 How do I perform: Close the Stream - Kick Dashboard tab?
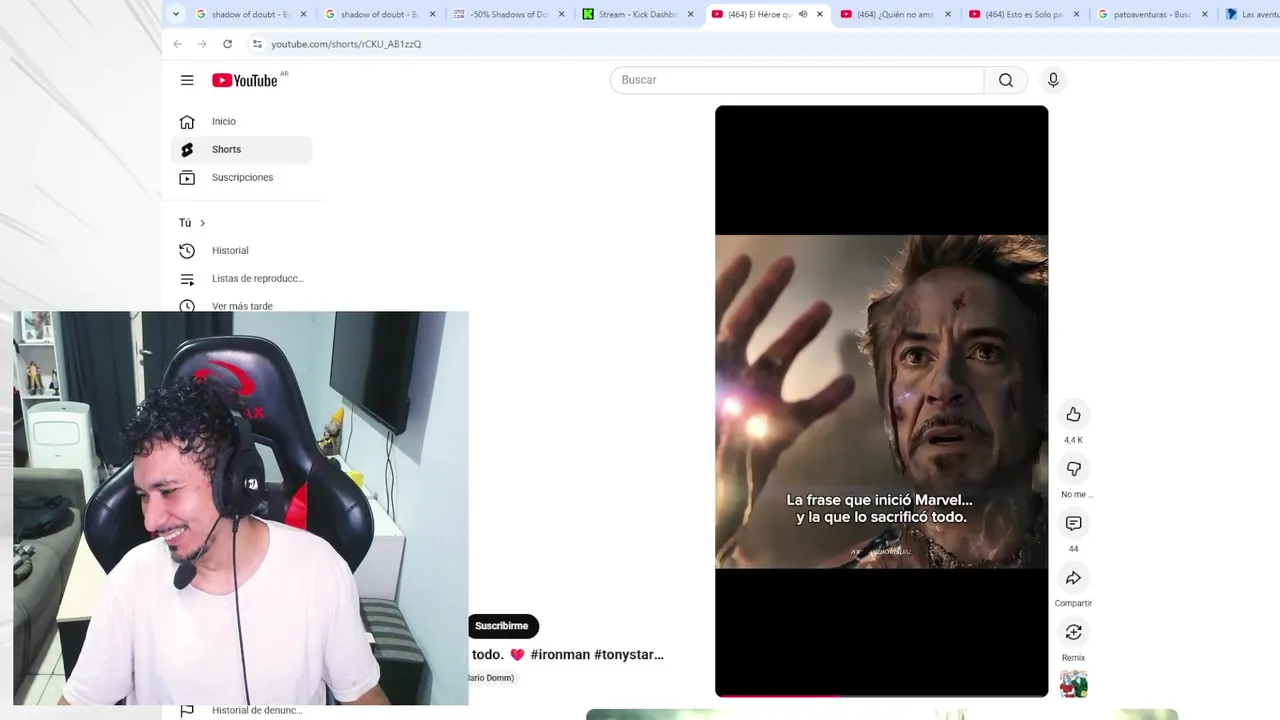[690, 14]
